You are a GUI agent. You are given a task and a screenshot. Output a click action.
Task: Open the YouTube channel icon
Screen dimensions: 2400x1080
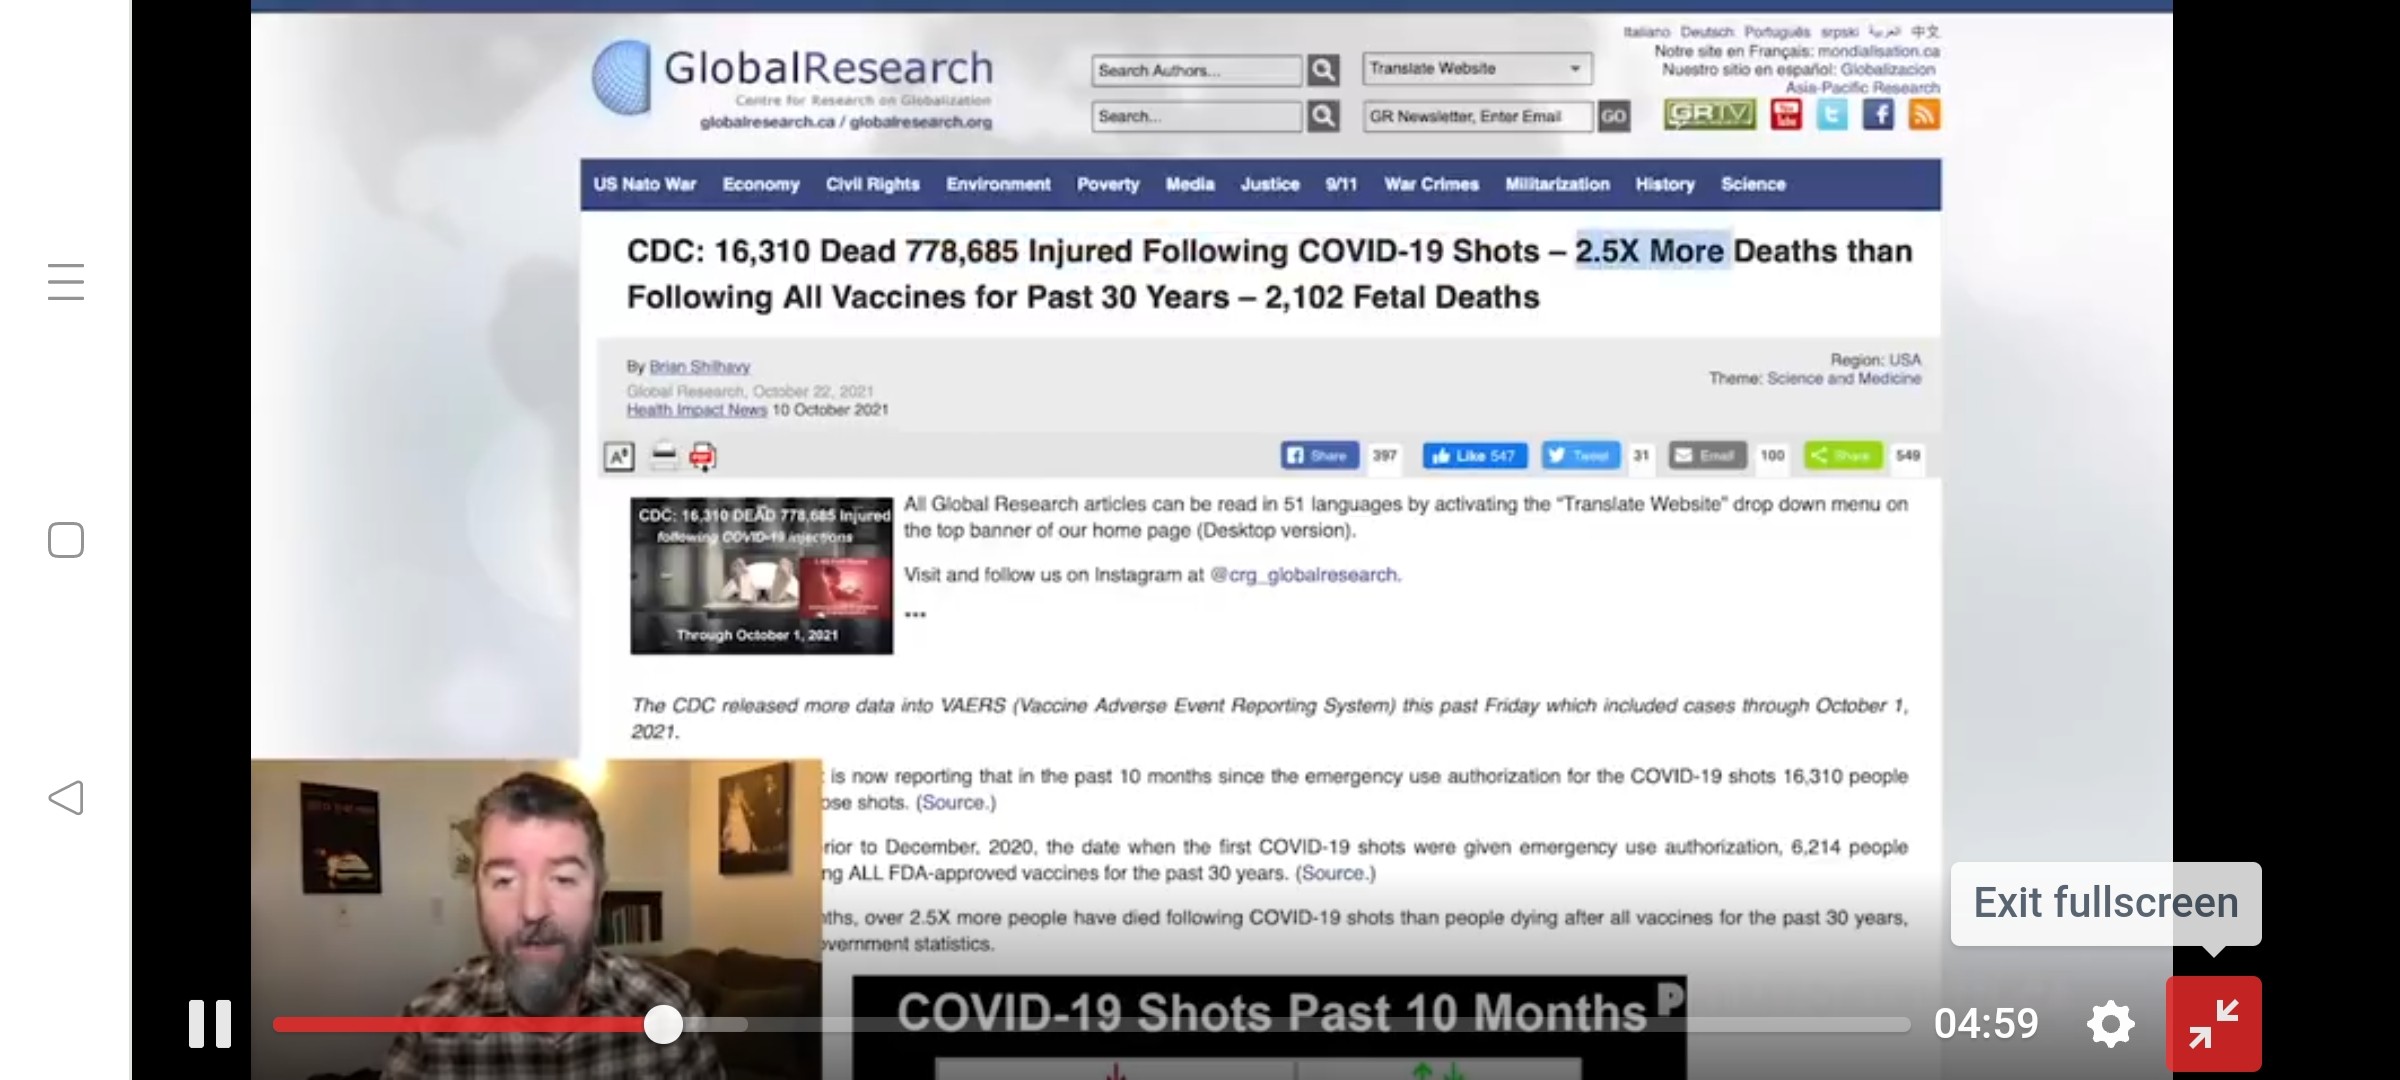click(1786, 114)
